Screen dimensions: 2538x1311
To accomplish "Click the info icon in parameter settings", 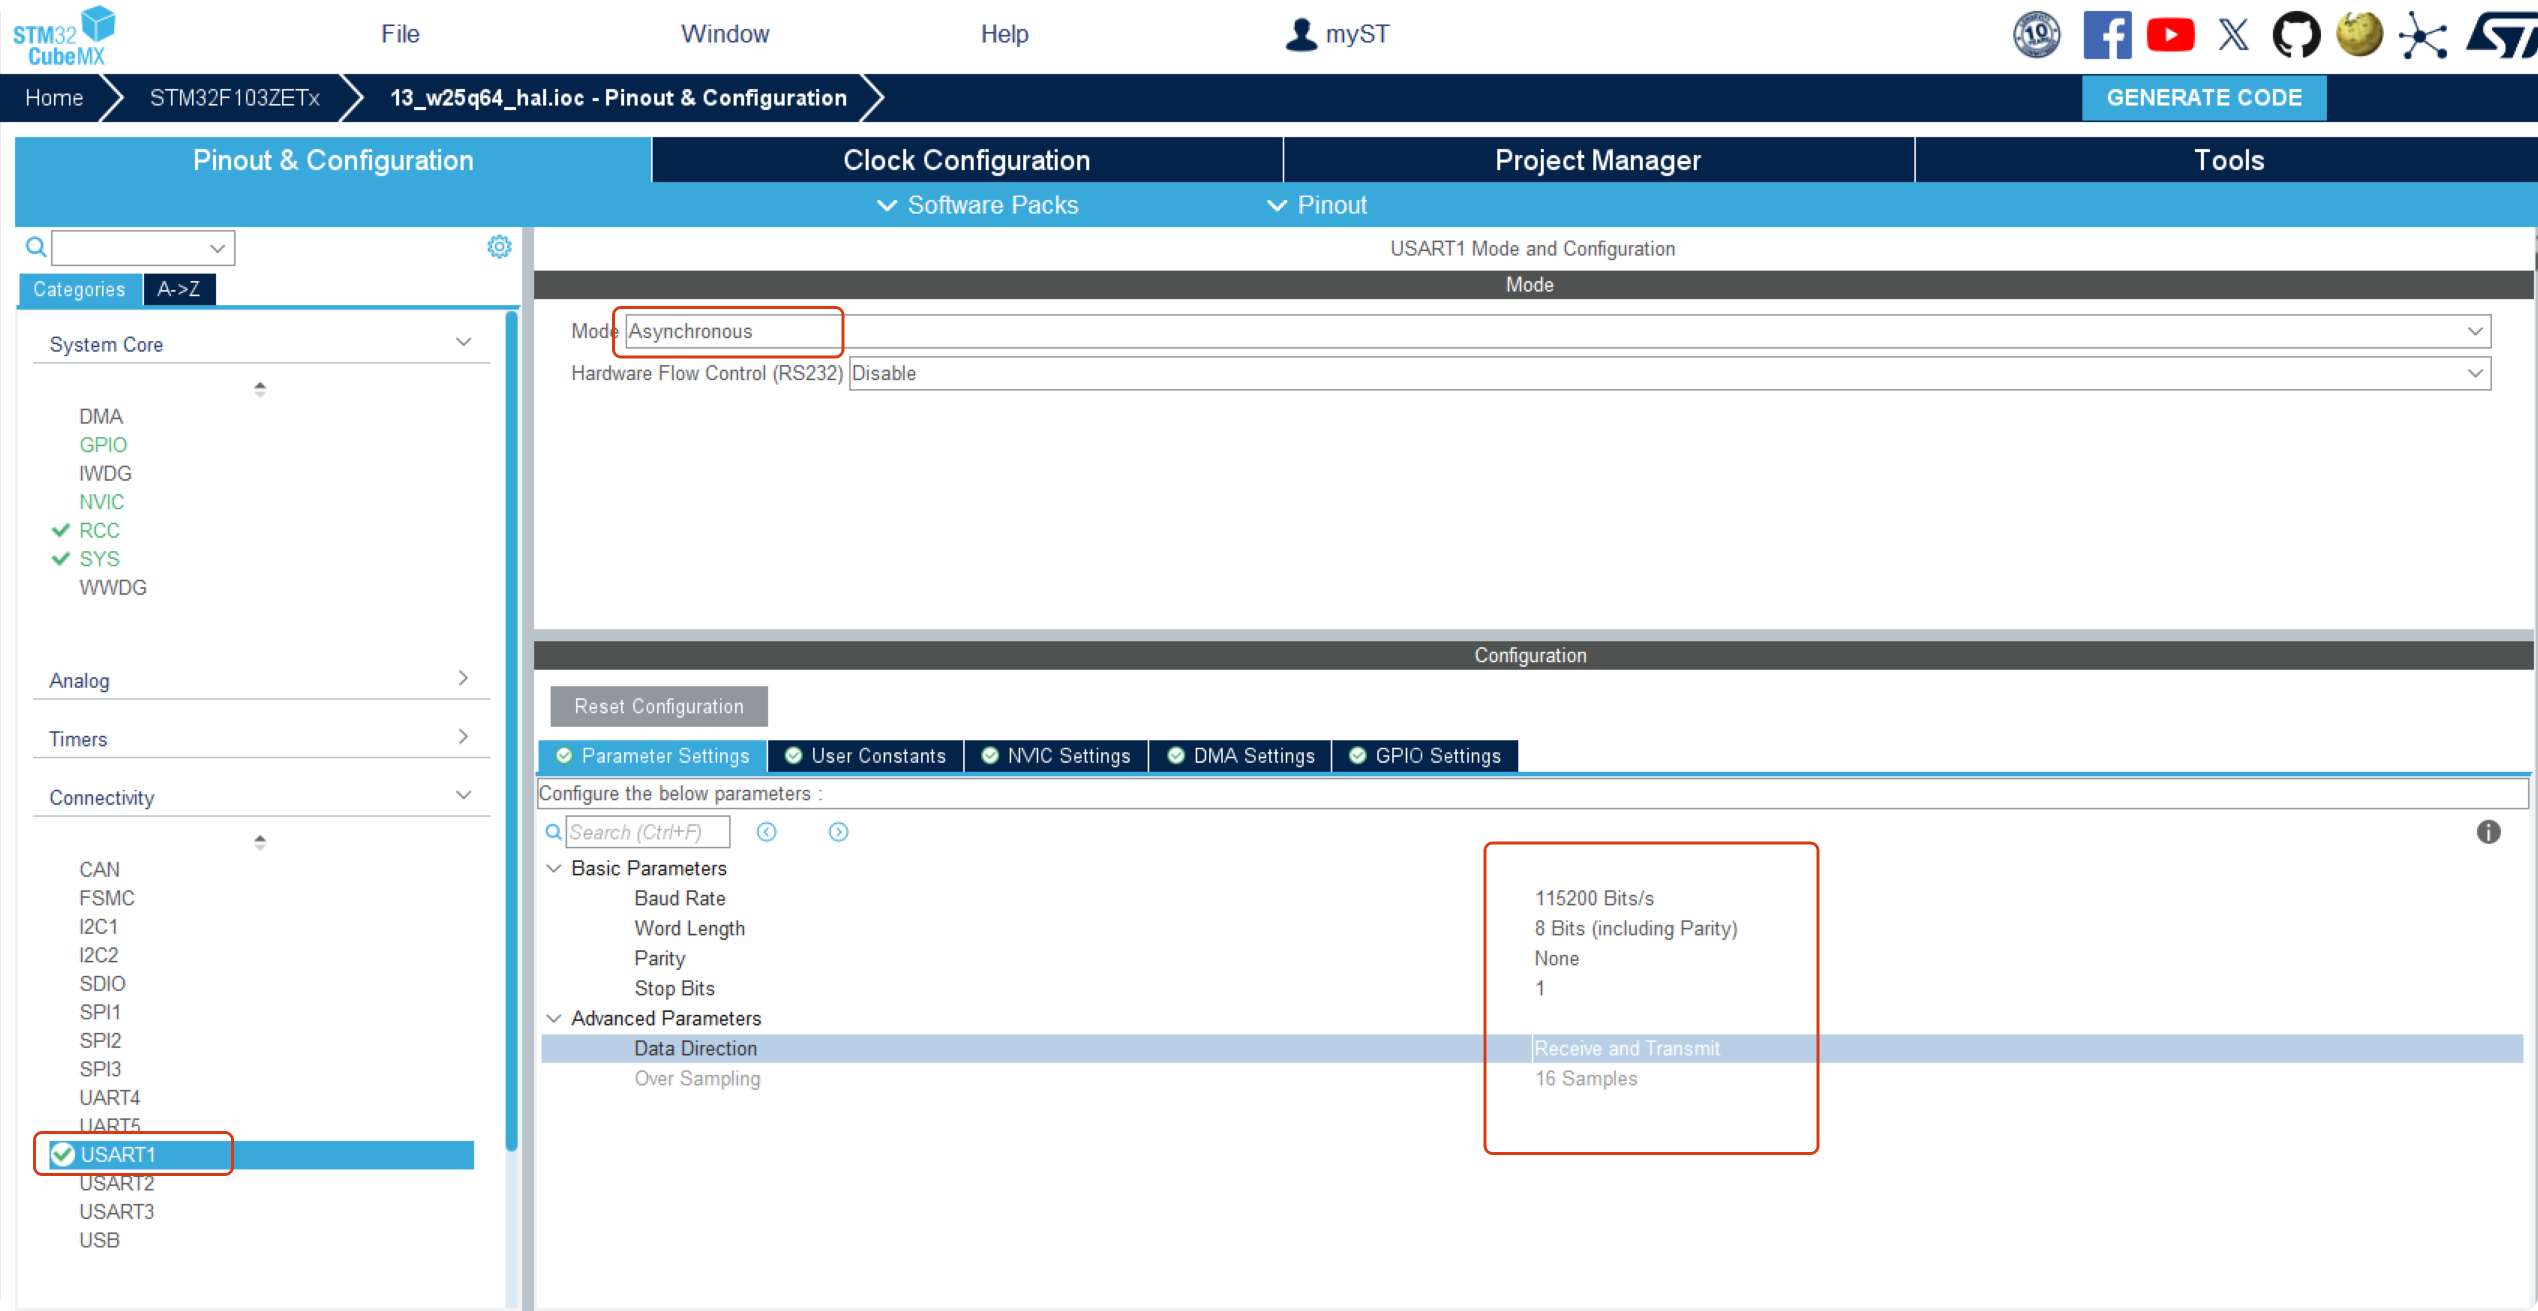I will [x=2488, y=832].
